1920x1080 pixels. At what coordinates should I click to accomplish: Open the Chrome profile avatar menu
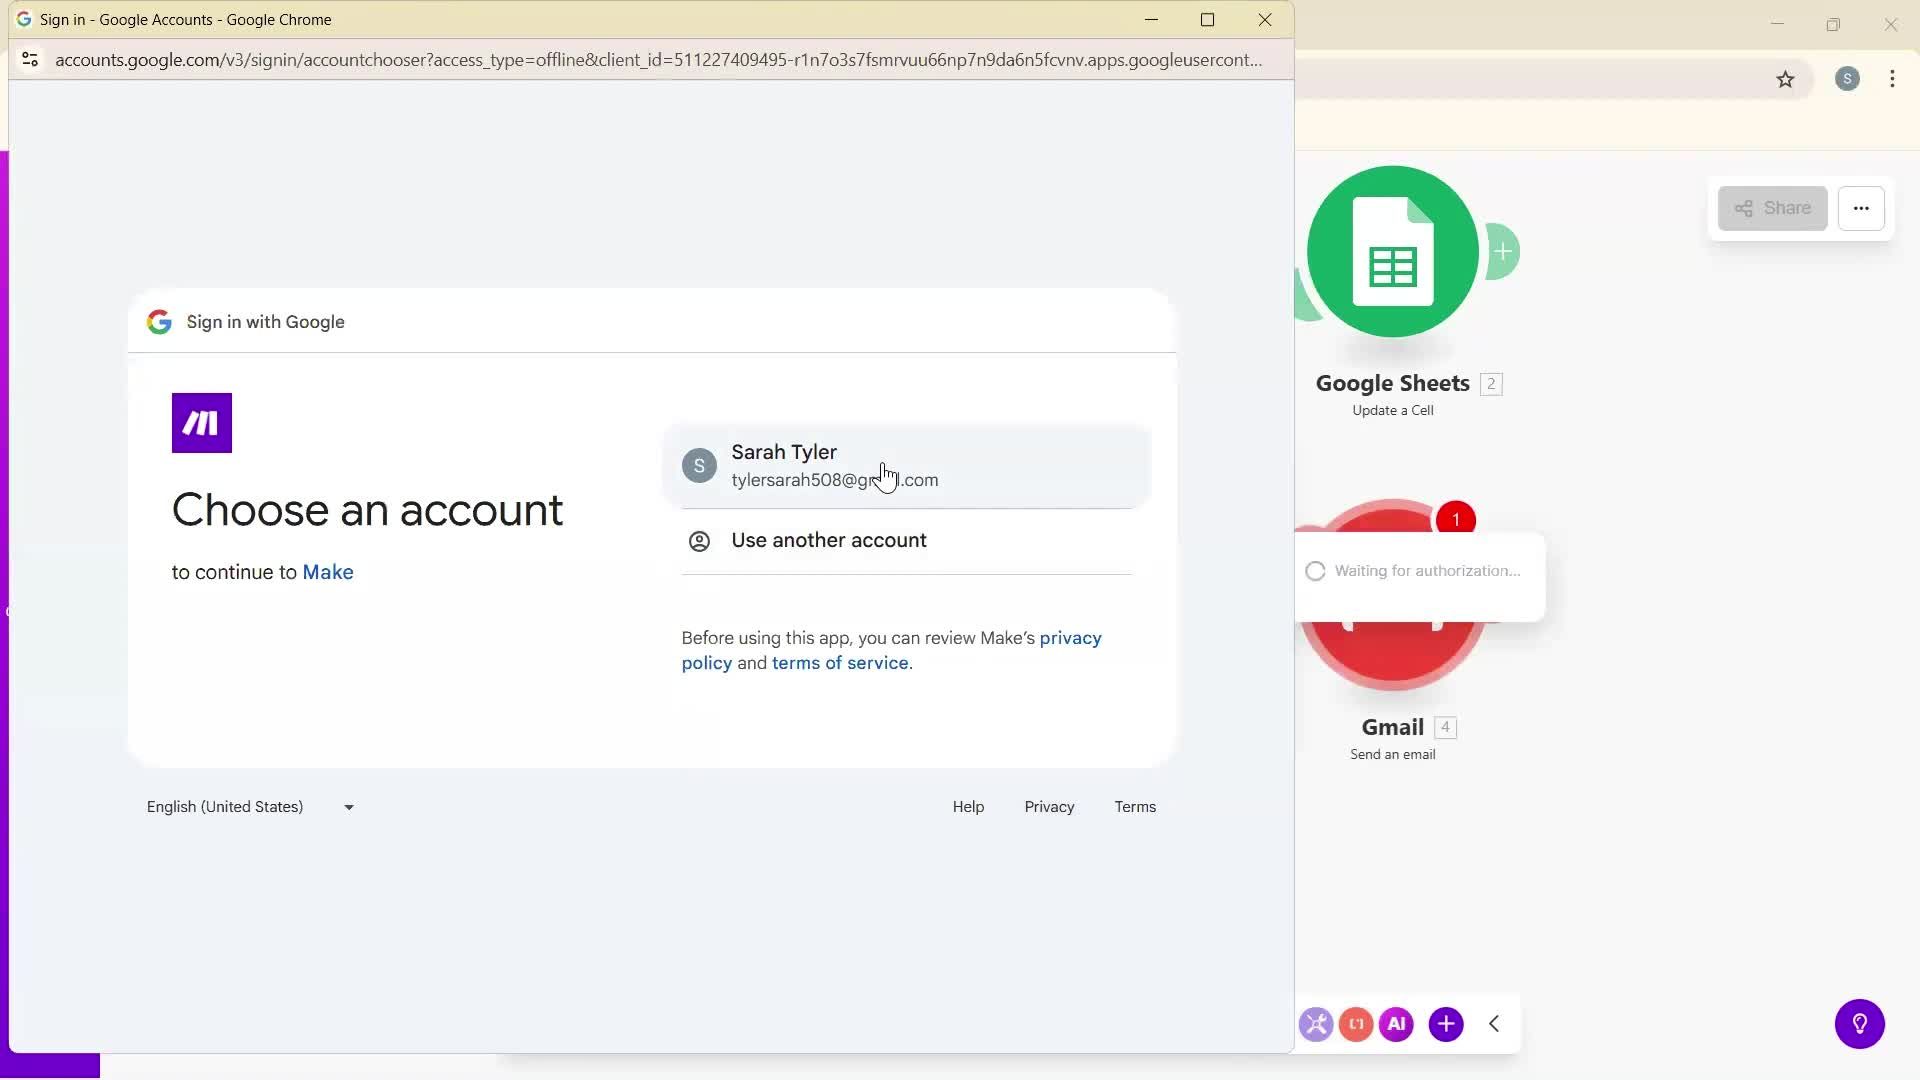click(x=1847, y=79)
